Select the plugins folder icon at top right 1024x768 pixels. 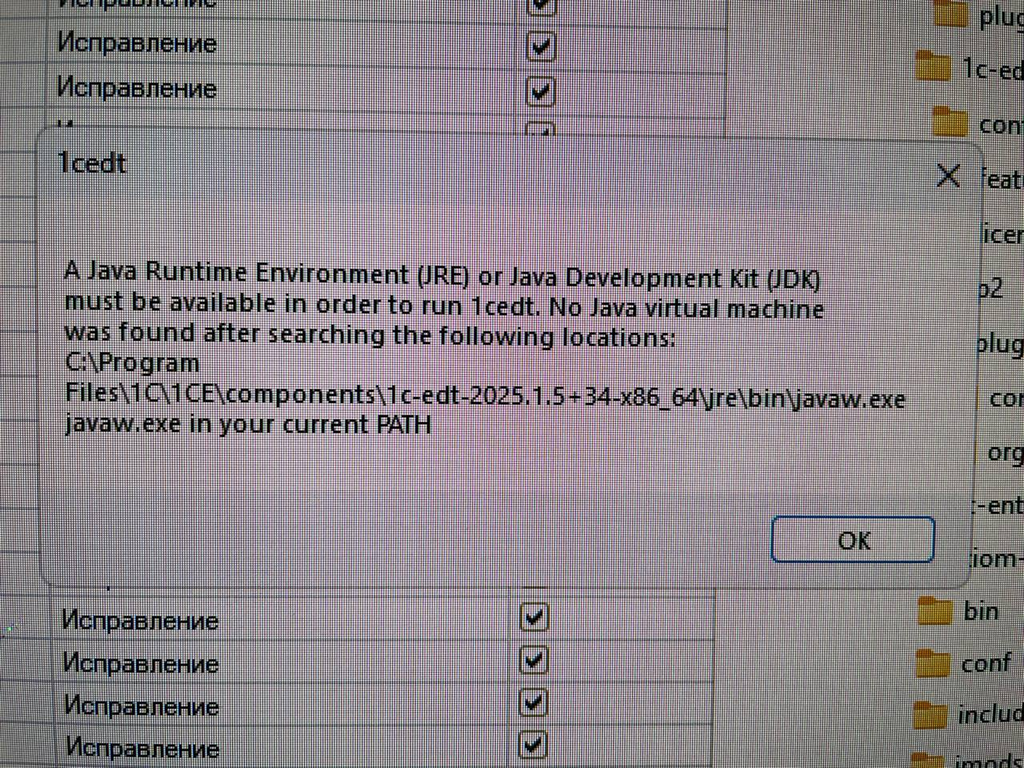[950, 14]
